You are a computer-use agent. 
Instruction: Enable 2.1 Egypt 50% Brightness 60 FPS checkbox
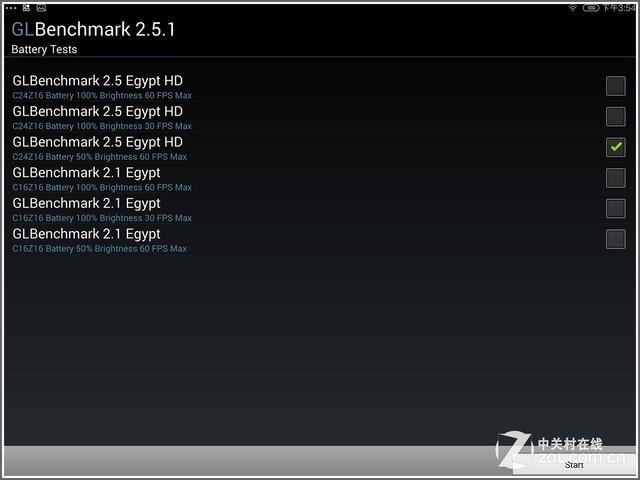(x=616, y=239)
